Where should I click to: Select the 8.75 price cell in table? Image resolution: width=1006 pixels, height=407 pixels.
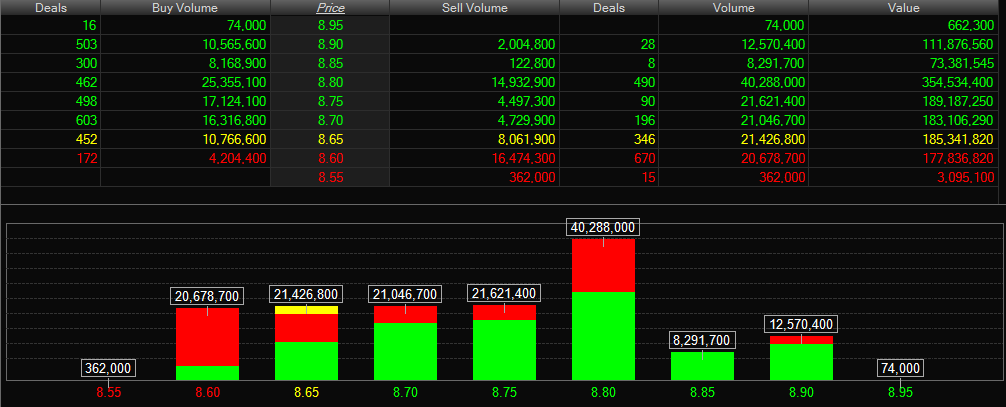330,101
